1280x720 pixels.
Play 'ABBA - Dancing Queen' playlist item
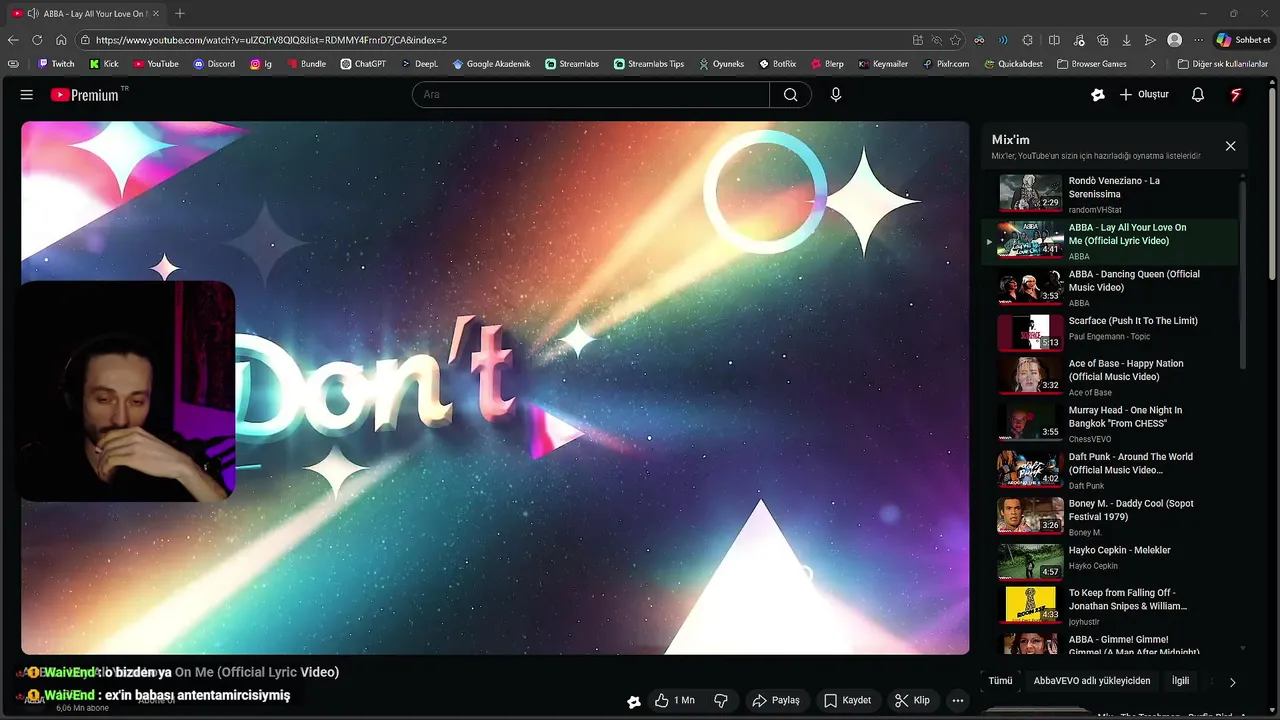(1109, 287)
